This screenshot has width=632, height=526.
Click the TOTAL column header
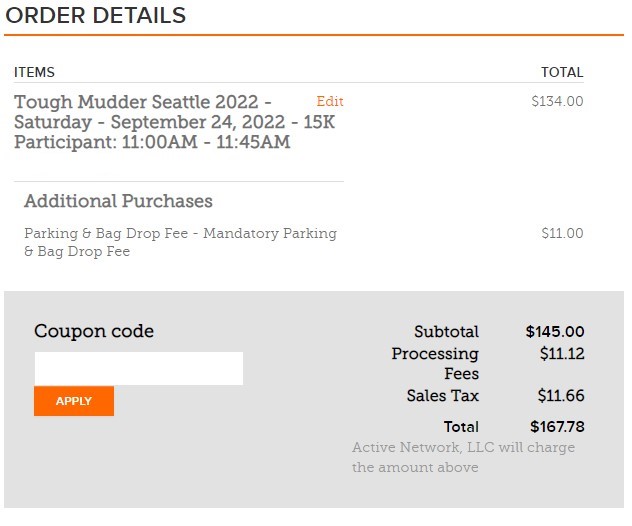click(x=561, y=72)
